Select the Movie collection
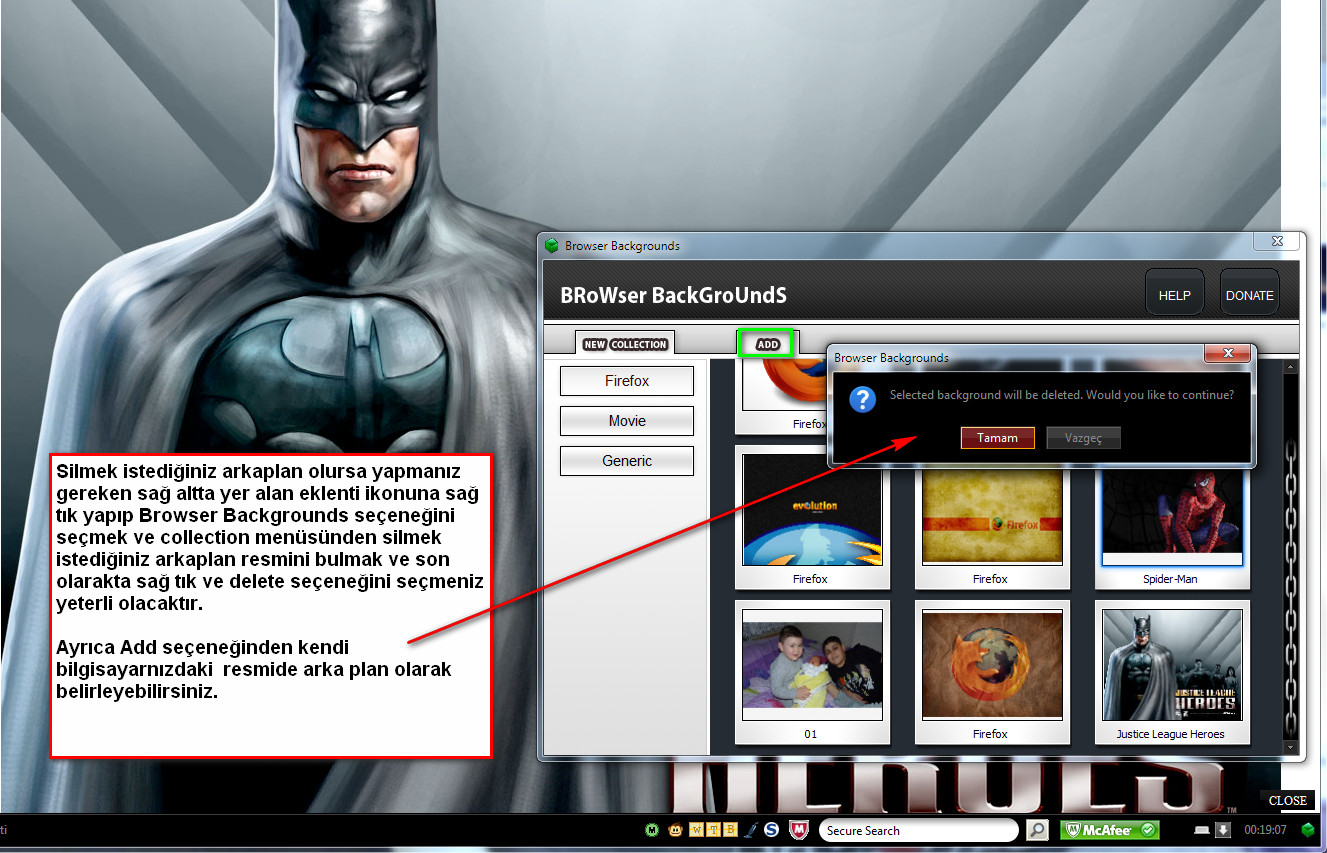Viewport: 1327px width, 853px height. pos(627,421)
